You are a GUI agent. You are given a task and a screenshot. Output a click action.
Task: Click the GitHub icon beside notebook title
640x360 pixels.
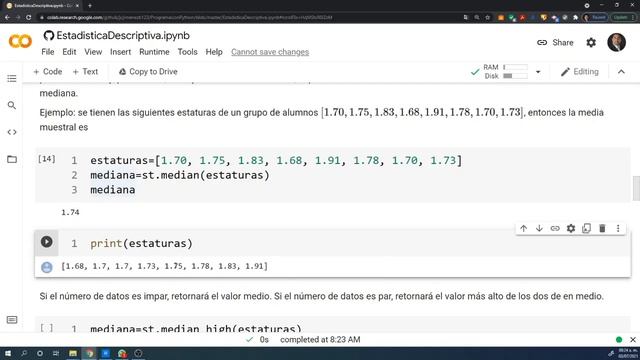pyautogui.click(x=49, y=36)
